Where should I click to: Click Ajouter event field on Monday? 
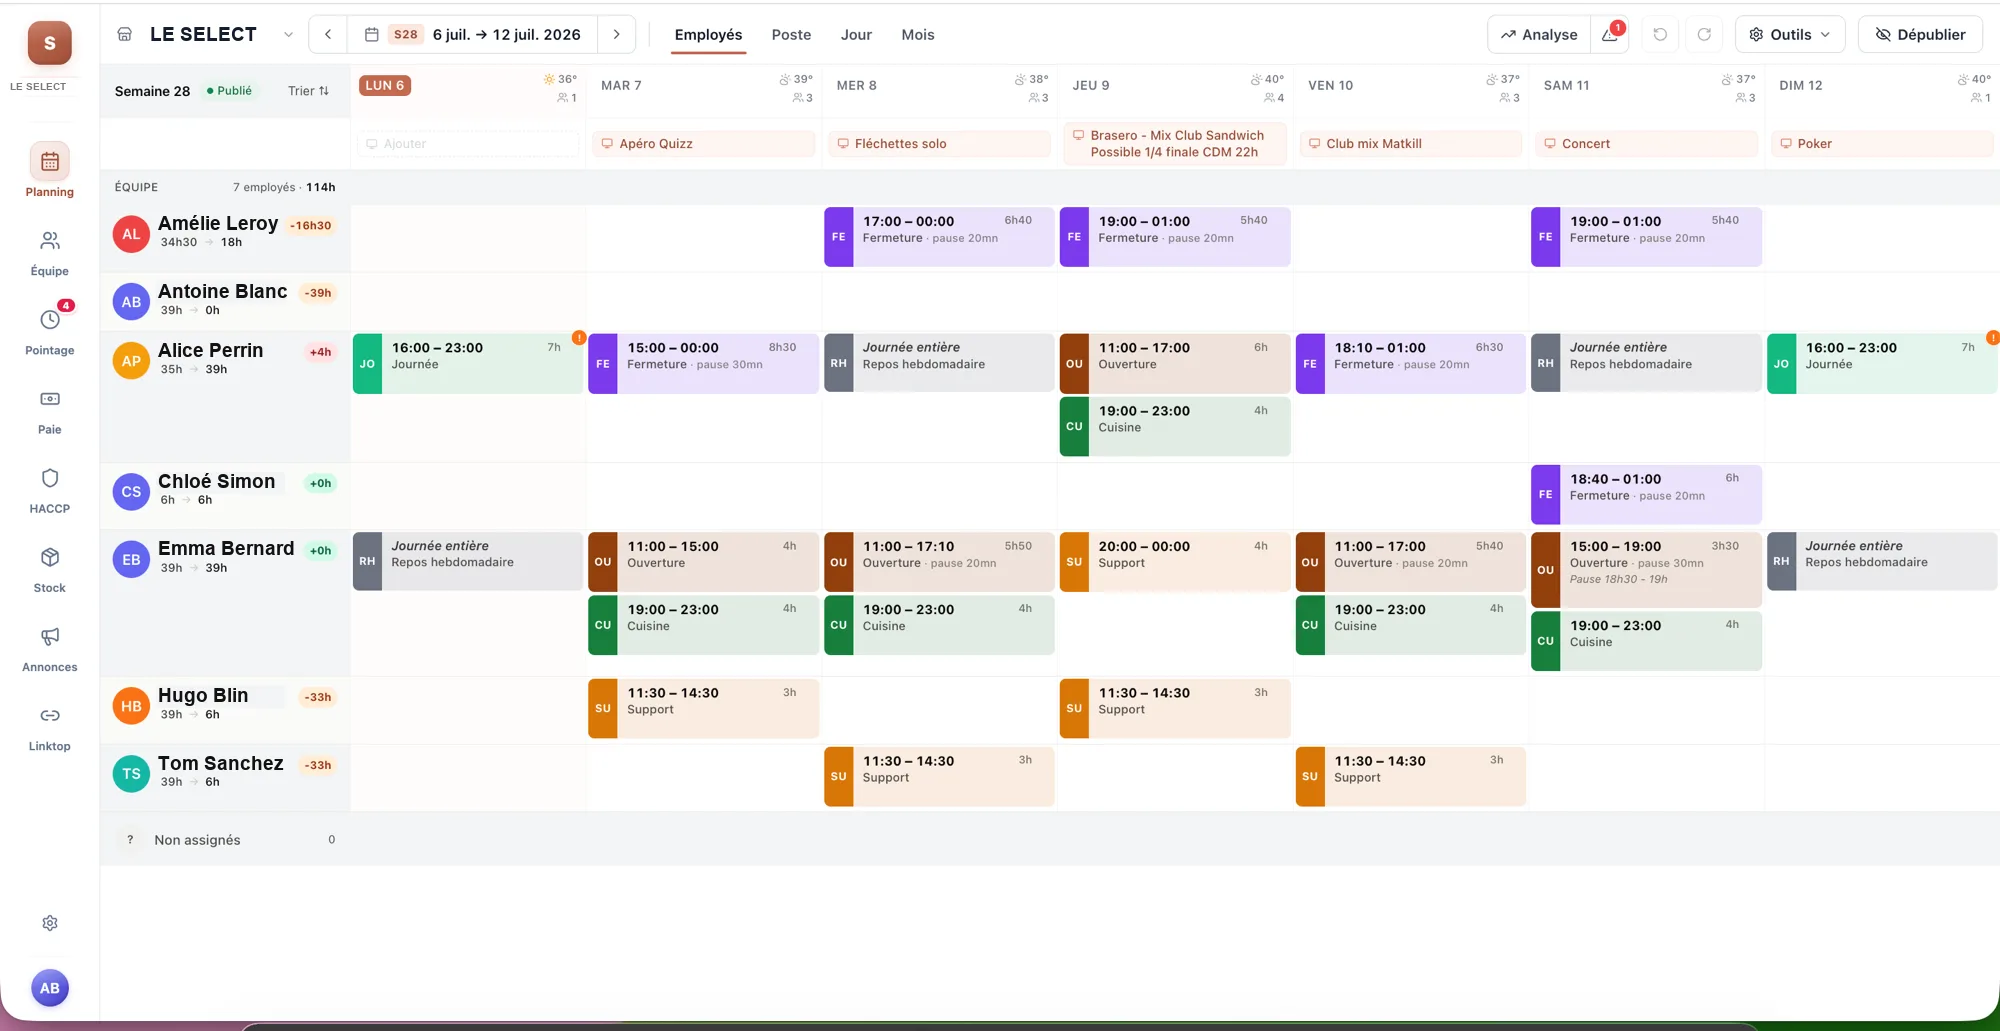coord(468,144)
